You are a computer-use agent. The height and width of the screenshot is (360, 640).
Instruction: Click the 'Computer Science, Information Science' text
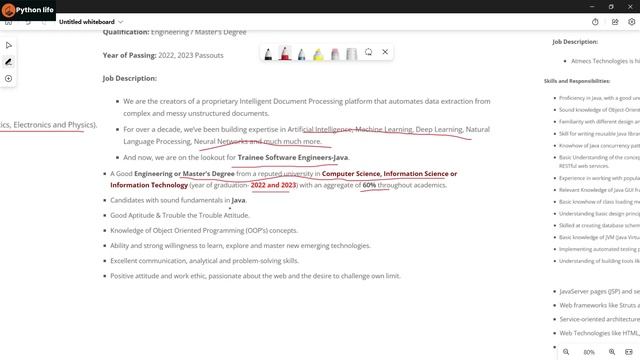[x=385, y=173]
